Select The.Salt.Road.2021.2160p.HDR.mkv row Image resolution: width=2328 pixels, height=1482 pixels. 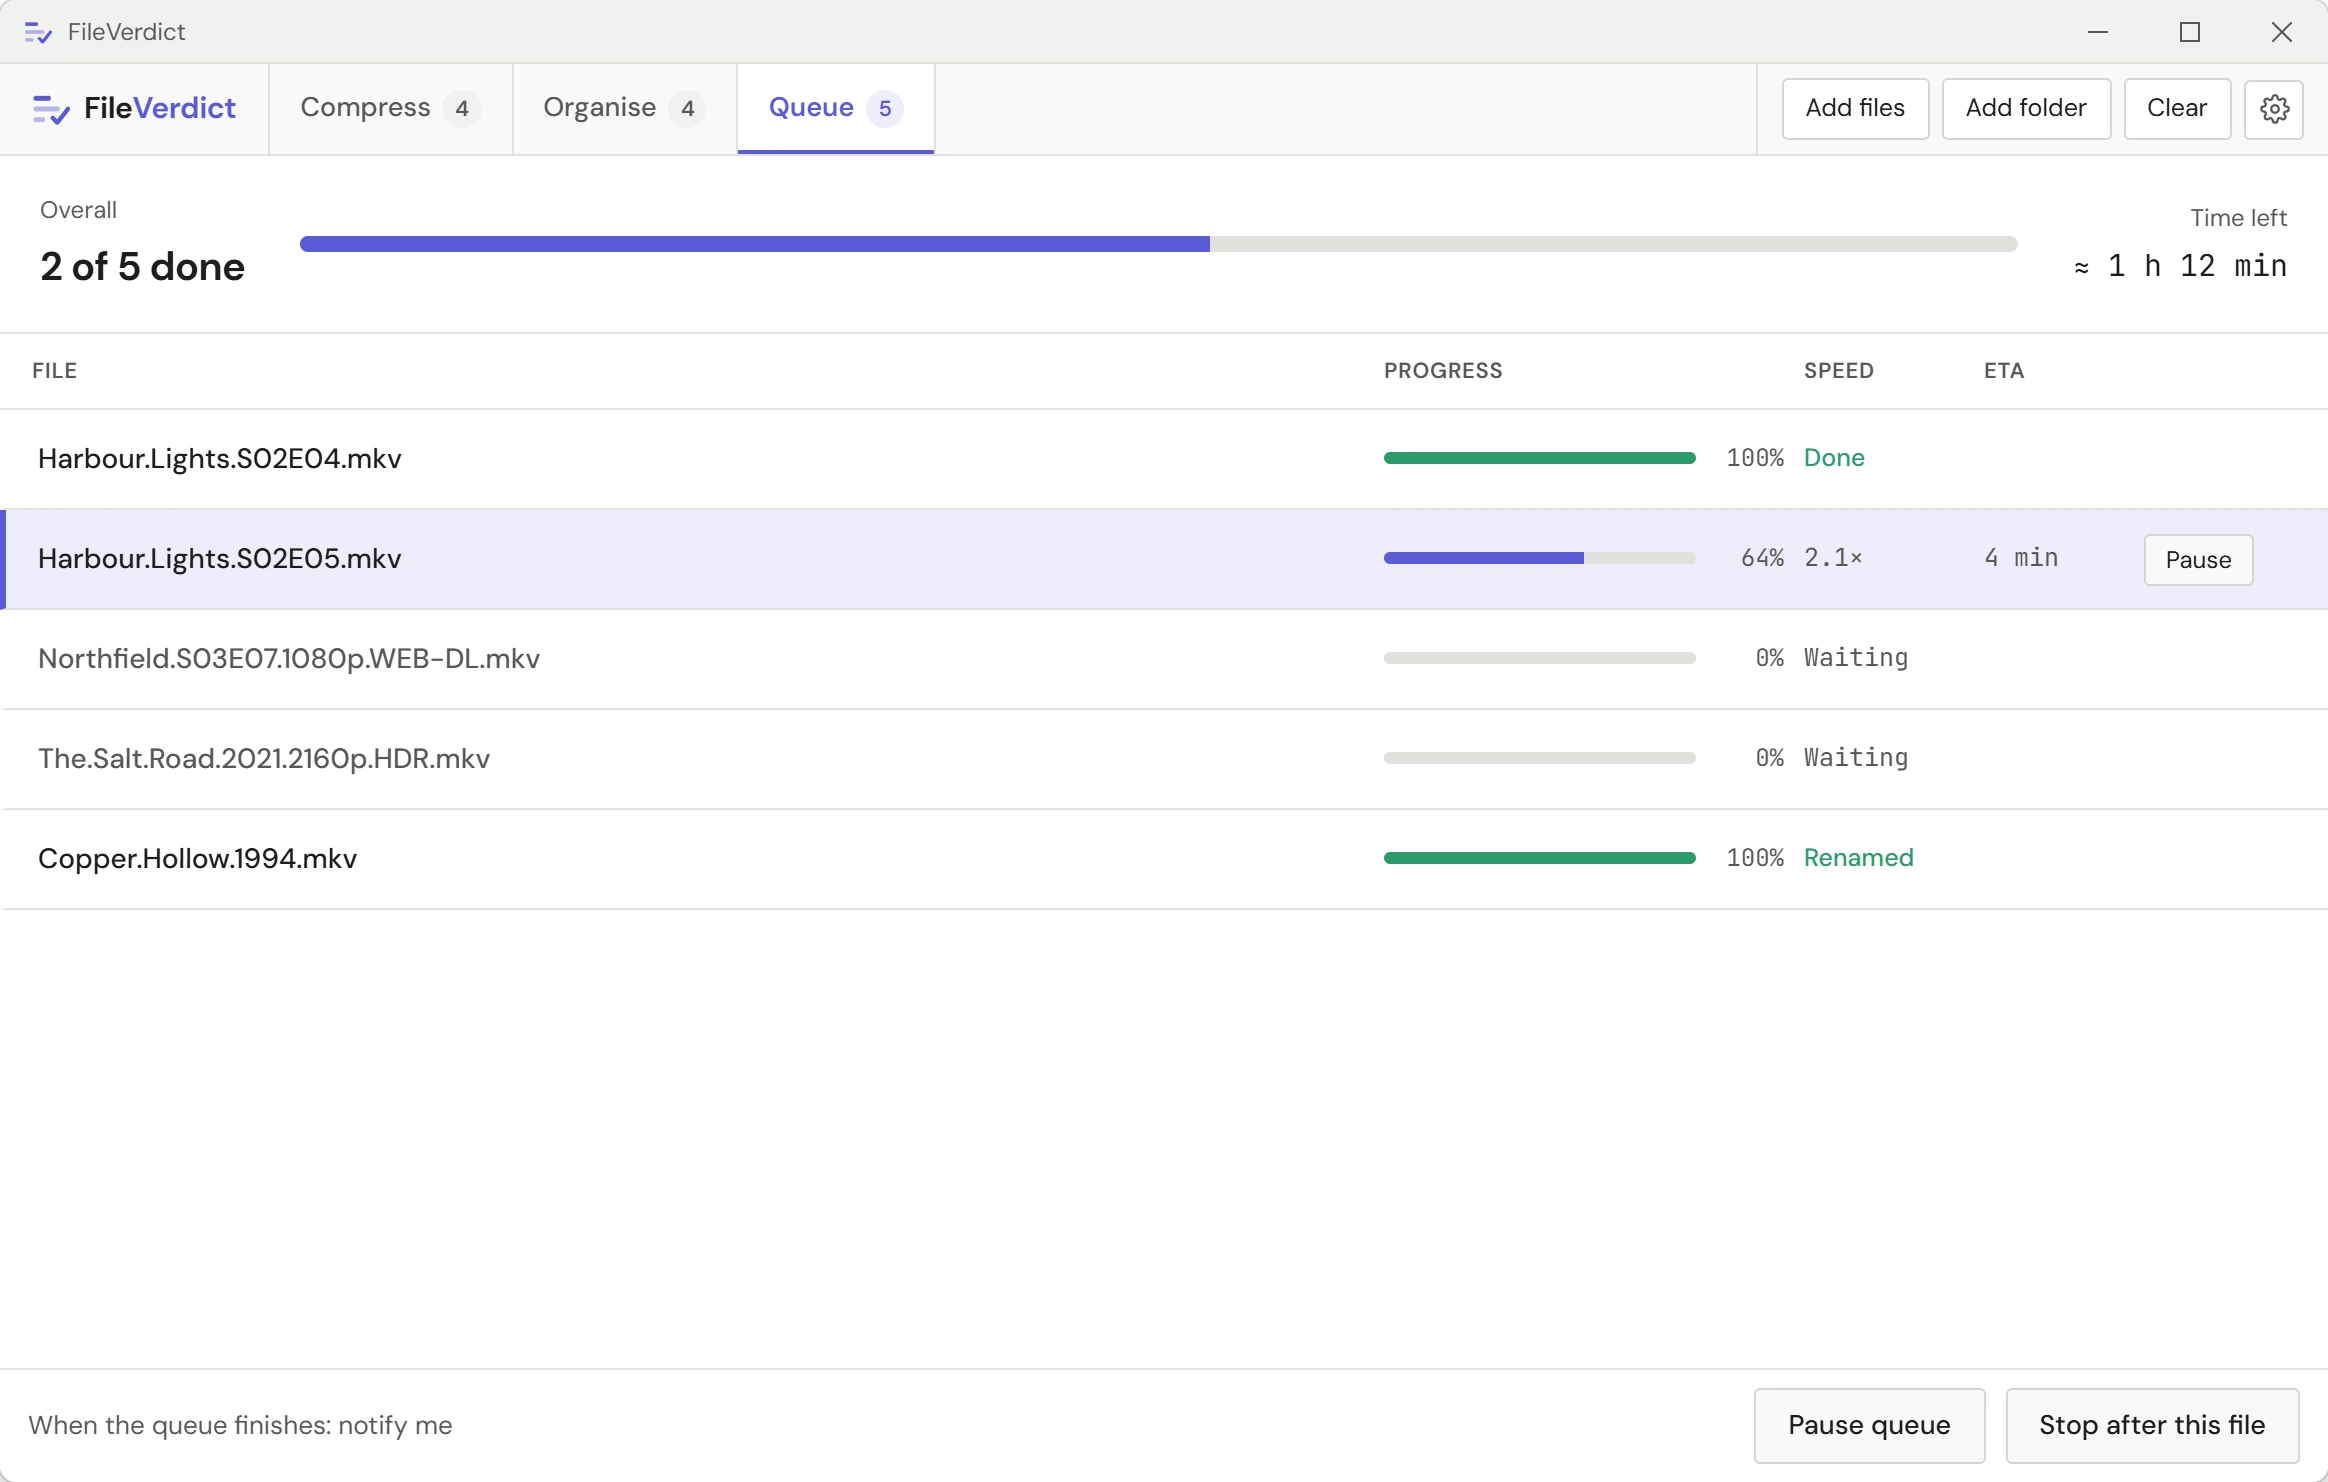(1164, 759)
